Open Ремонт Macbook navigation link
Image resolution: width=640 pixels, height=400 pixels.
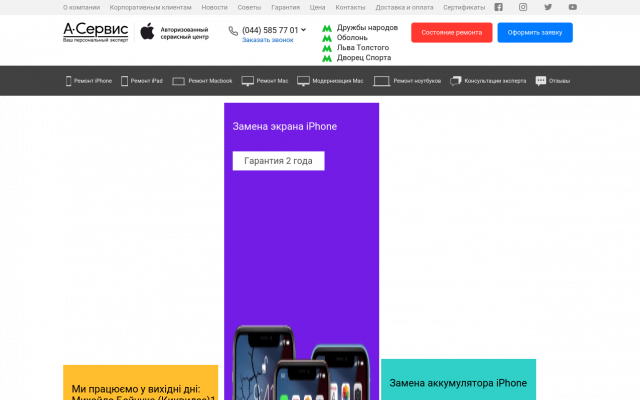coord(210,81)
